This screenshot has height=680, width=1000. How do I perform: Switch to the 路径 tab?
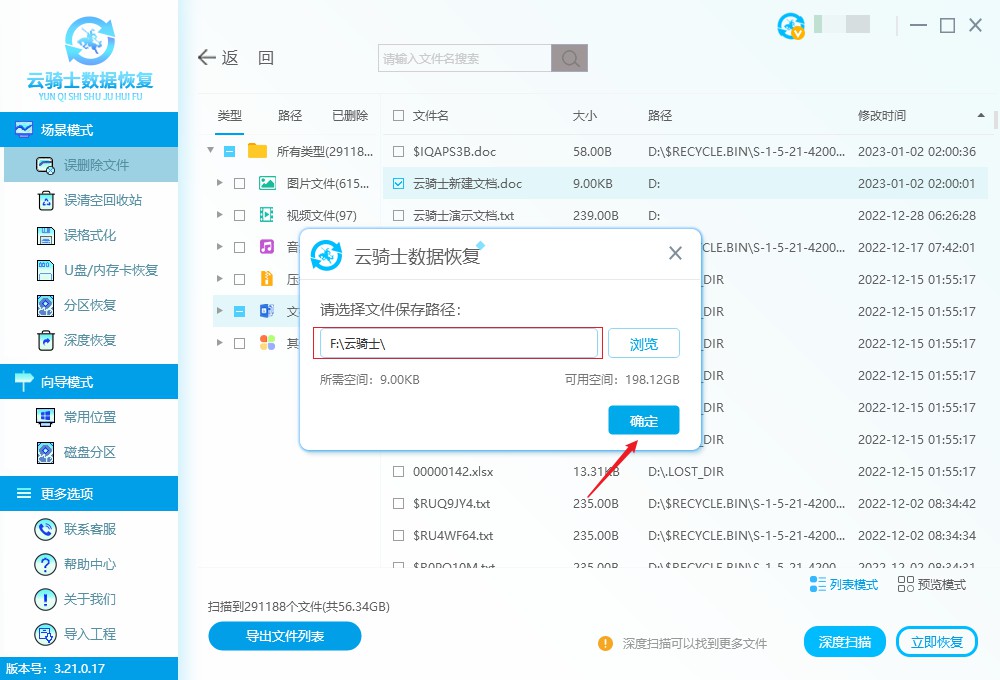pos(289,115)
